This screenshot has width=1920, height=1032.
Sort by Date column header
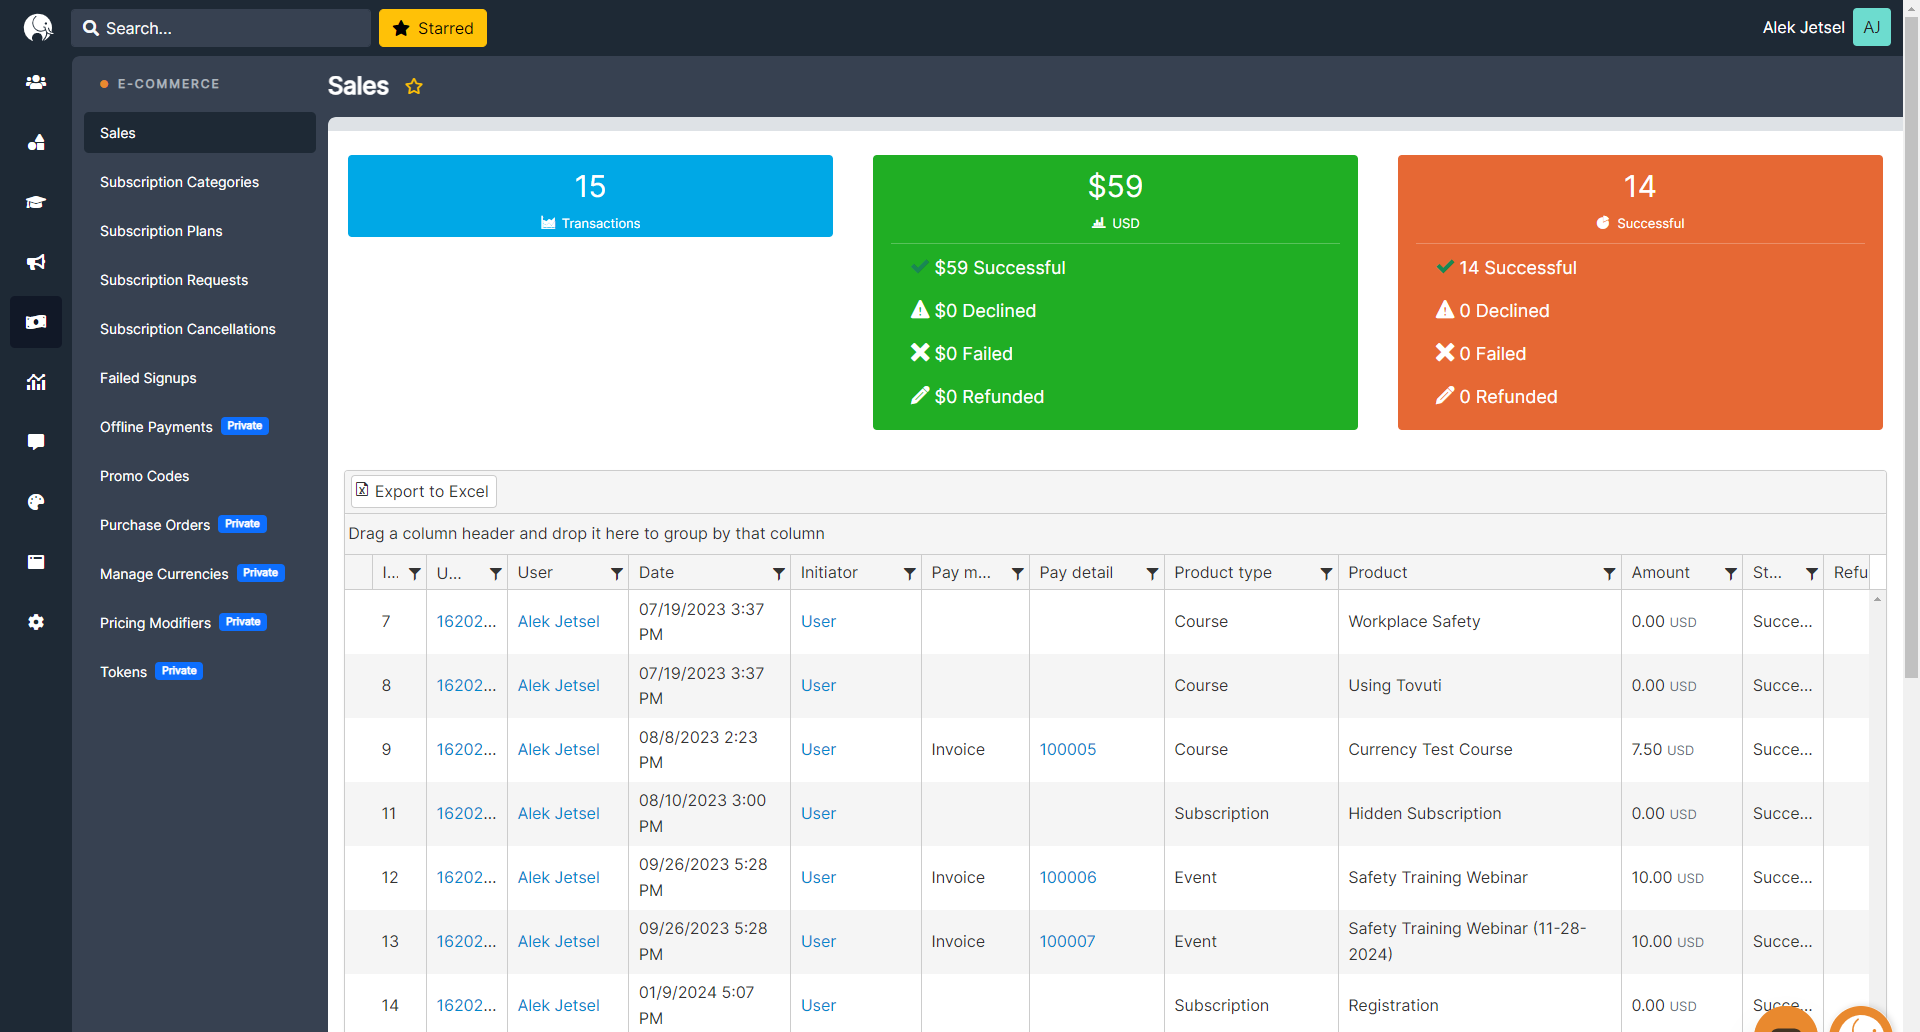(656, 573)
